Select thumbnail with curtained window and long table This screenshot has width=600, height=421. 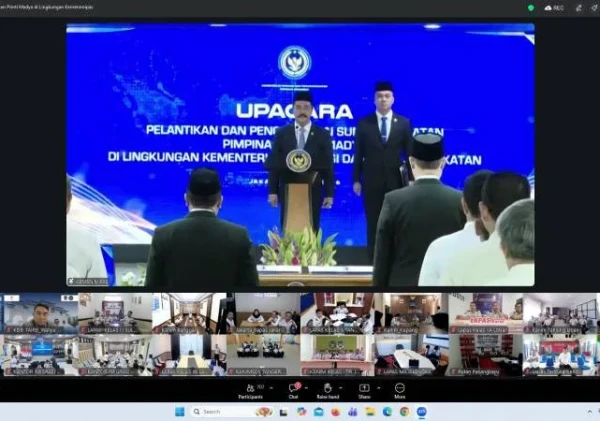tap(189, 355)
